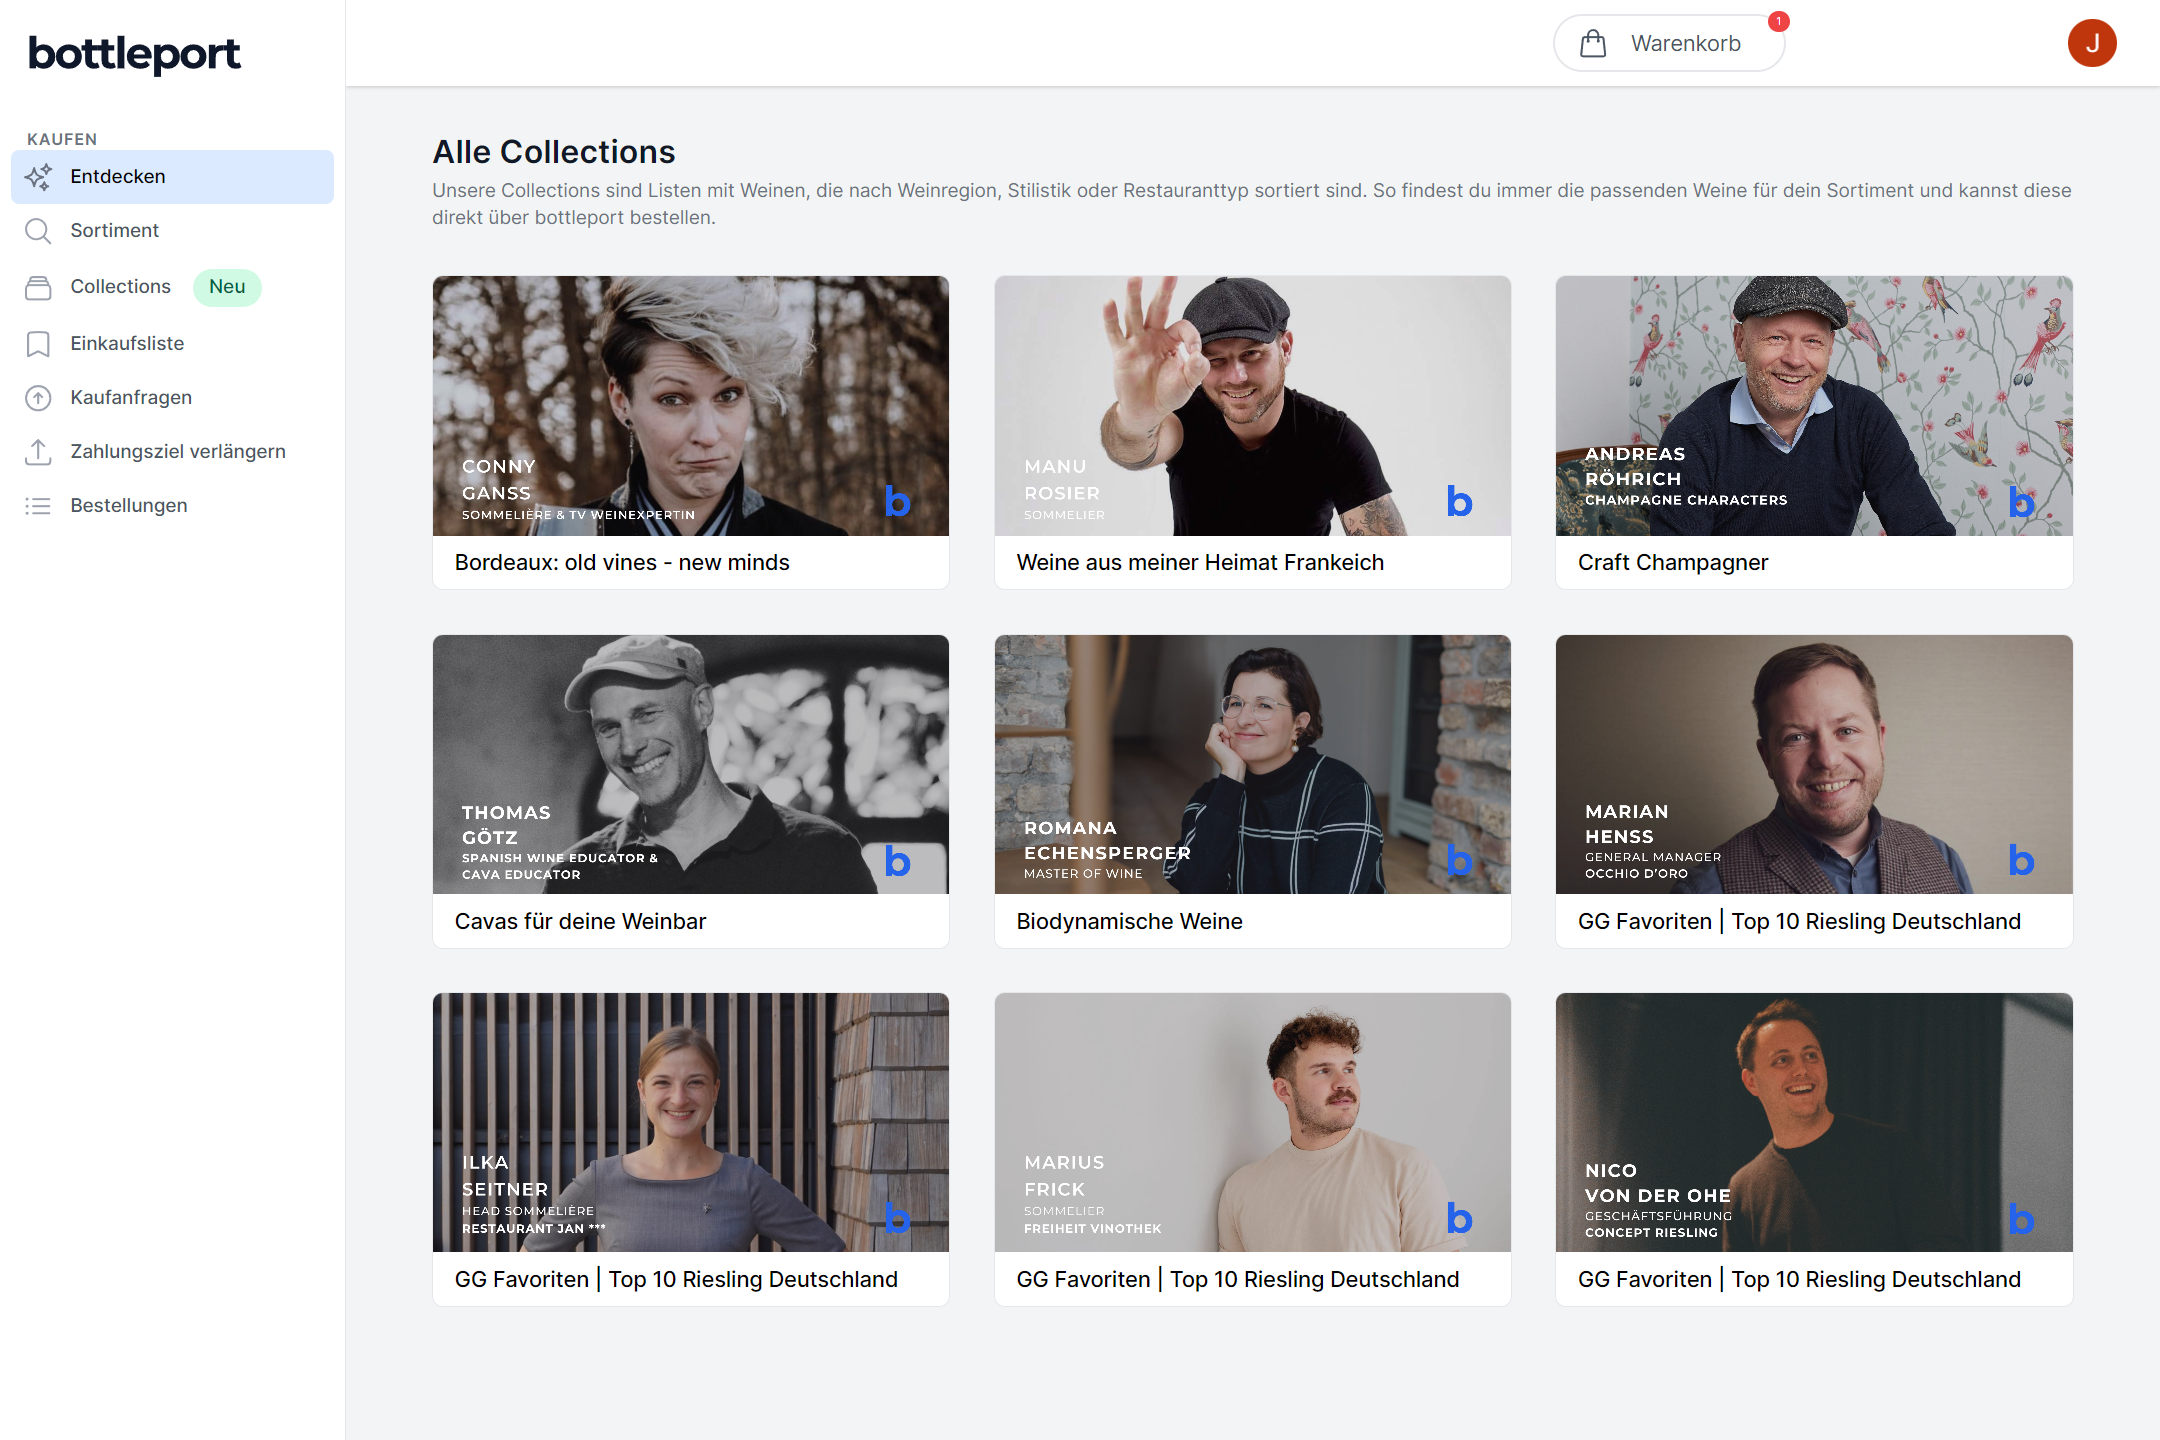Image resolution: width=2160 pixels, height=1440 pixels.
Task: Click the Neu badge next to Collections
Action: point(227,287)
